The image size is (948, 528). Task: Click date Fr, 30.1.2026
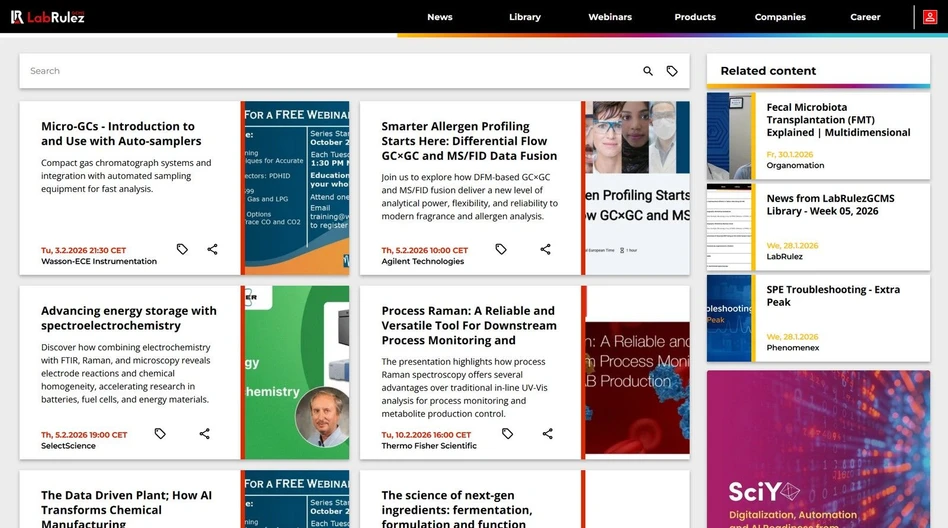click(790, 154)
